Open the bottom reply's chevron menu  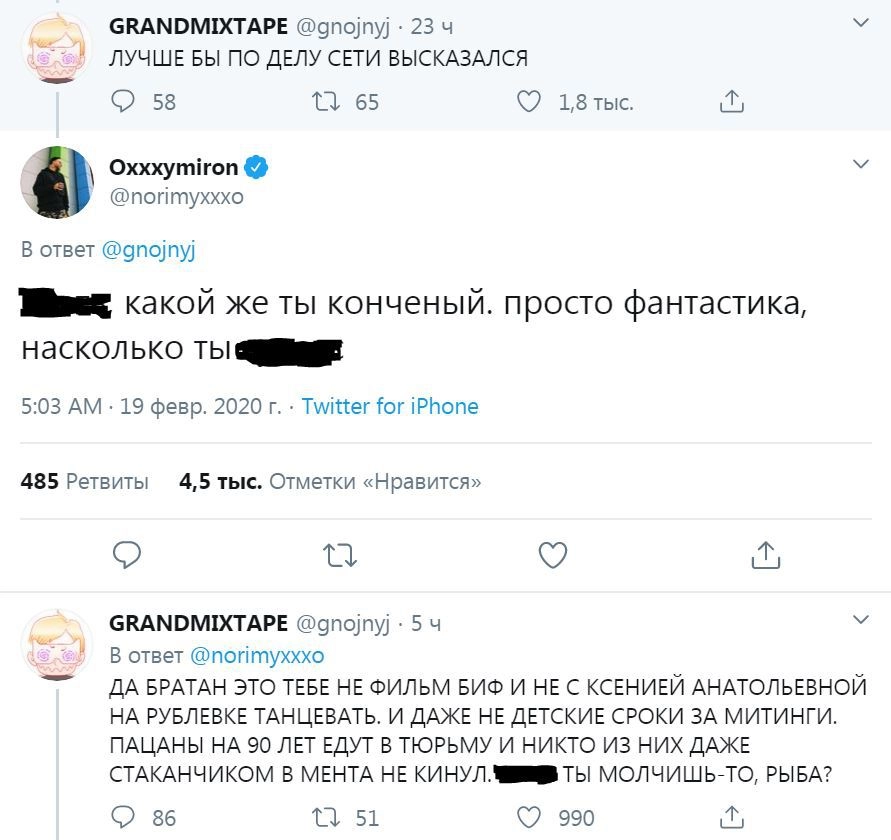860,621
